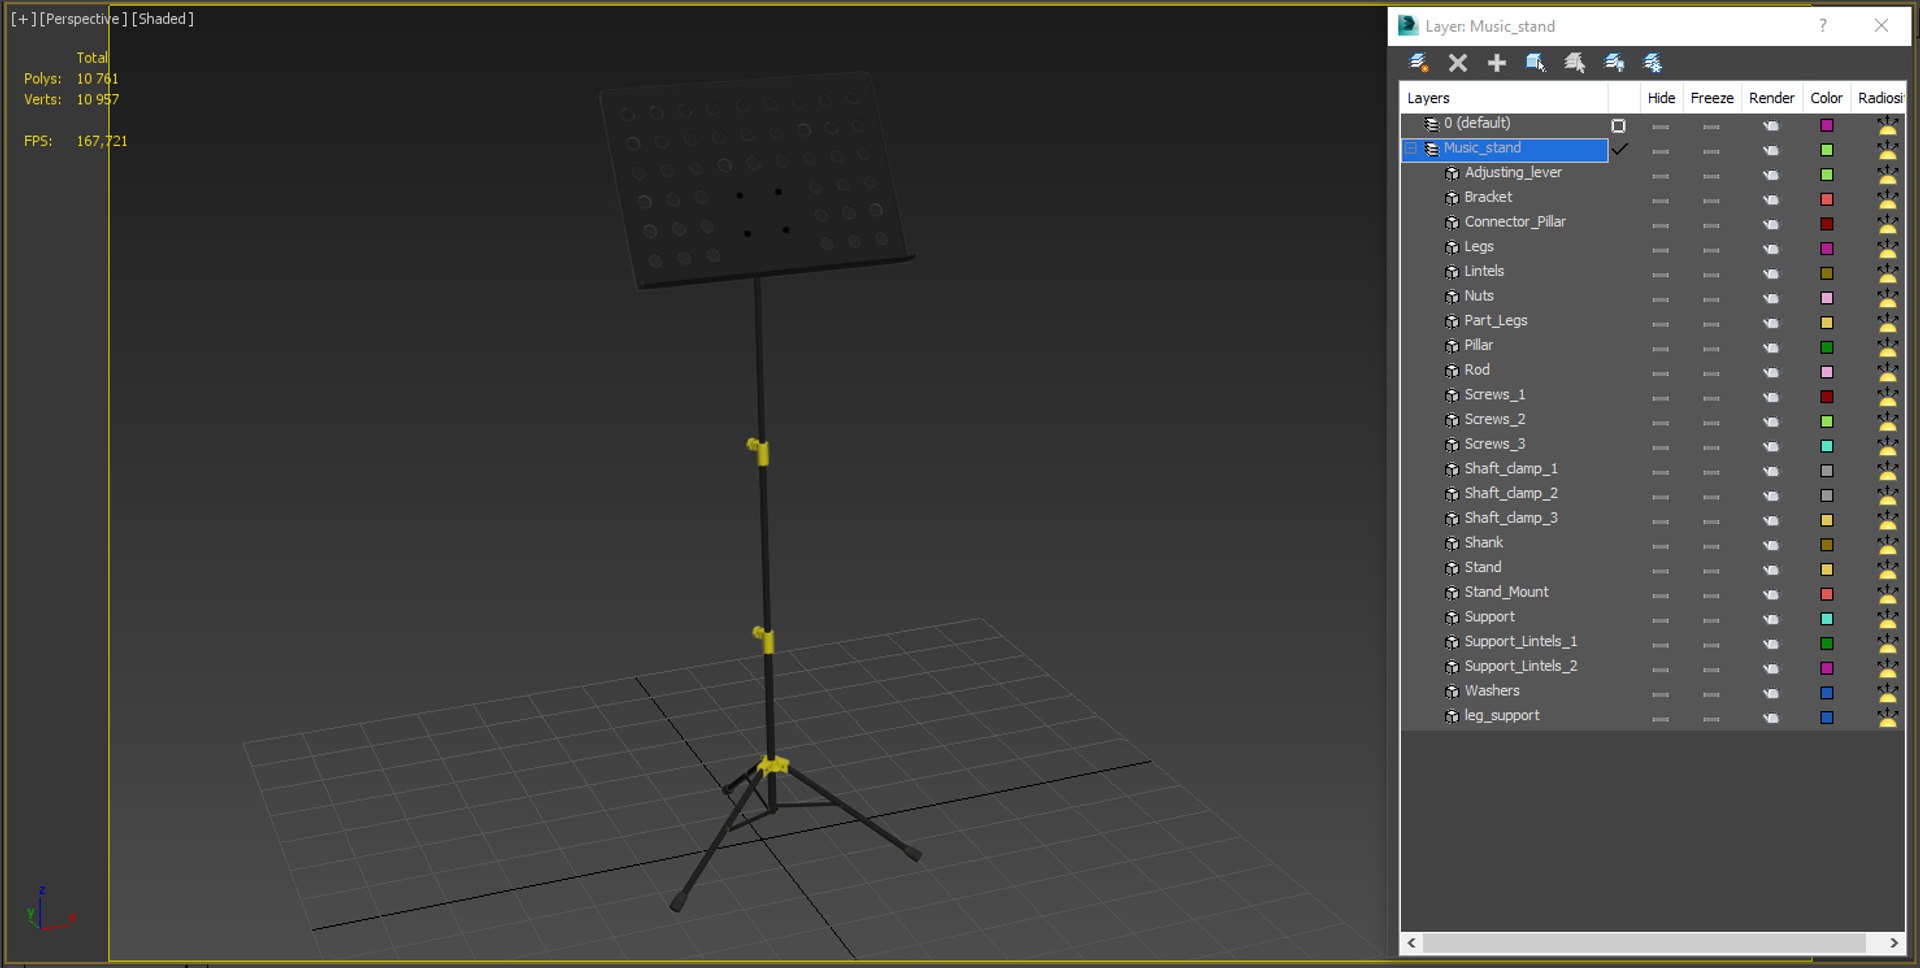Select the Shaft_clamp_3 object row
This screenshot has height=968, width=1920.
click(1511, 518)
